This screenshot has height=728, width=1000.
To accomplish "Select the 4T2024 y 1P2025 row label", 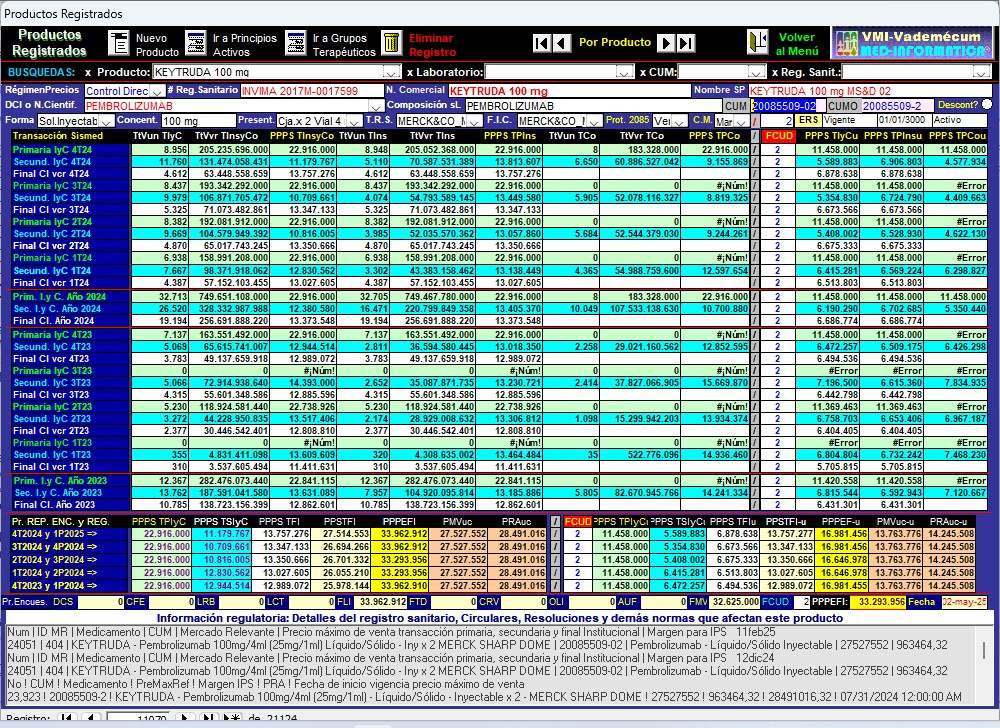I will pos(69,534).
